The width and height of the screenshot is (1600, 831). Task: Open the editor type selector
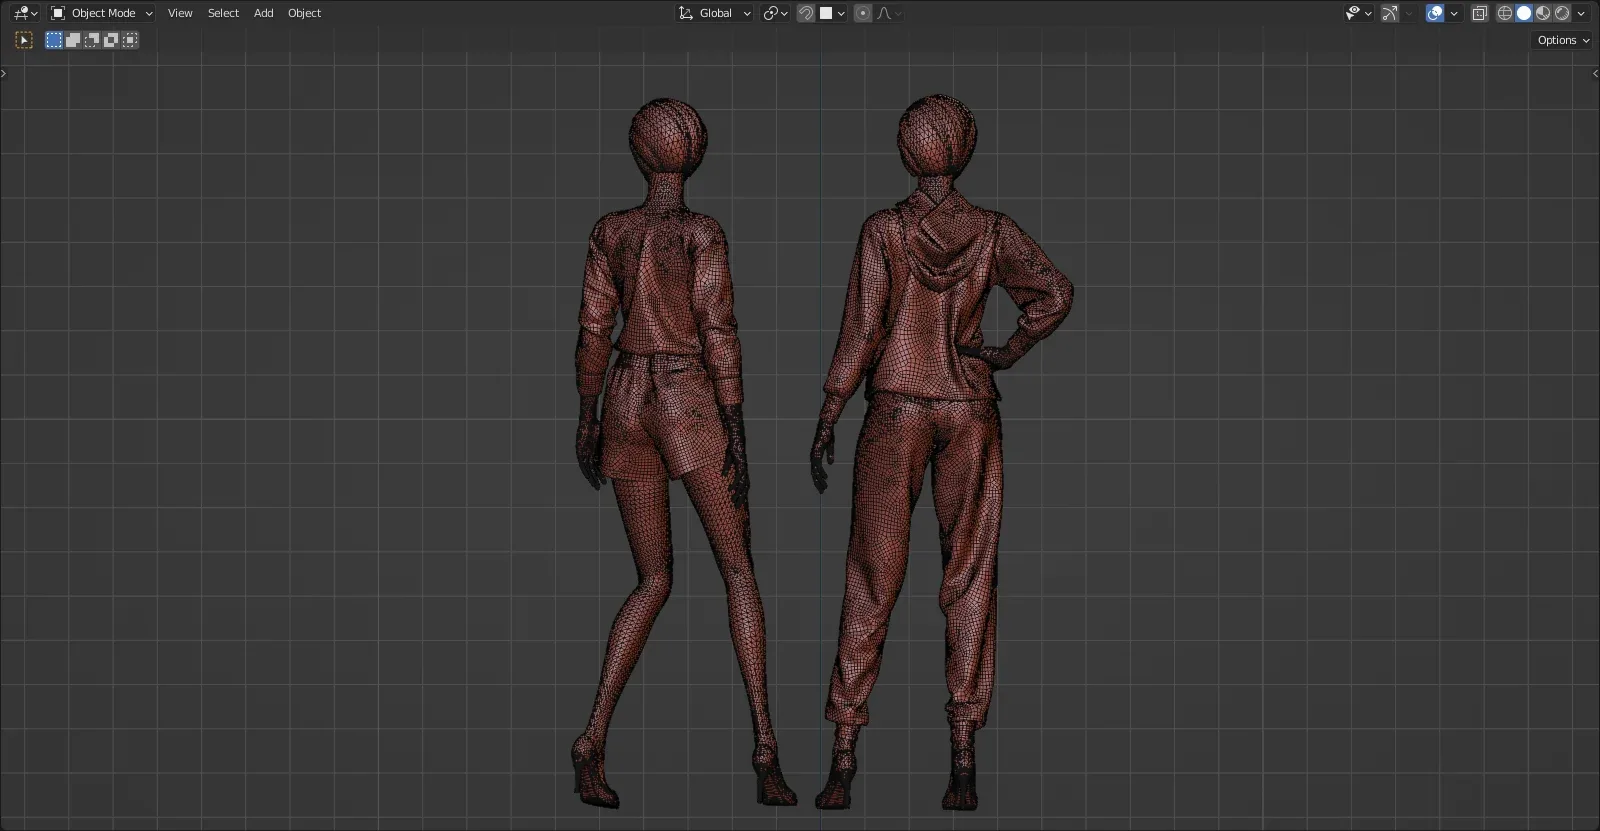[25, 13]
